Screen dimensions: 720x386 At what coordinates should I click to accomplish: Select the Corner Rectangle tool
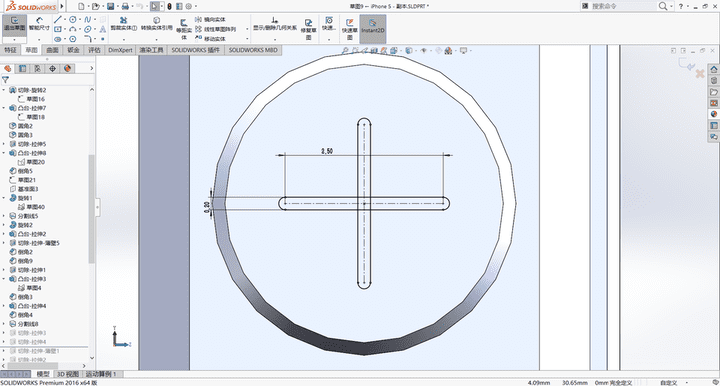point(57,29)
